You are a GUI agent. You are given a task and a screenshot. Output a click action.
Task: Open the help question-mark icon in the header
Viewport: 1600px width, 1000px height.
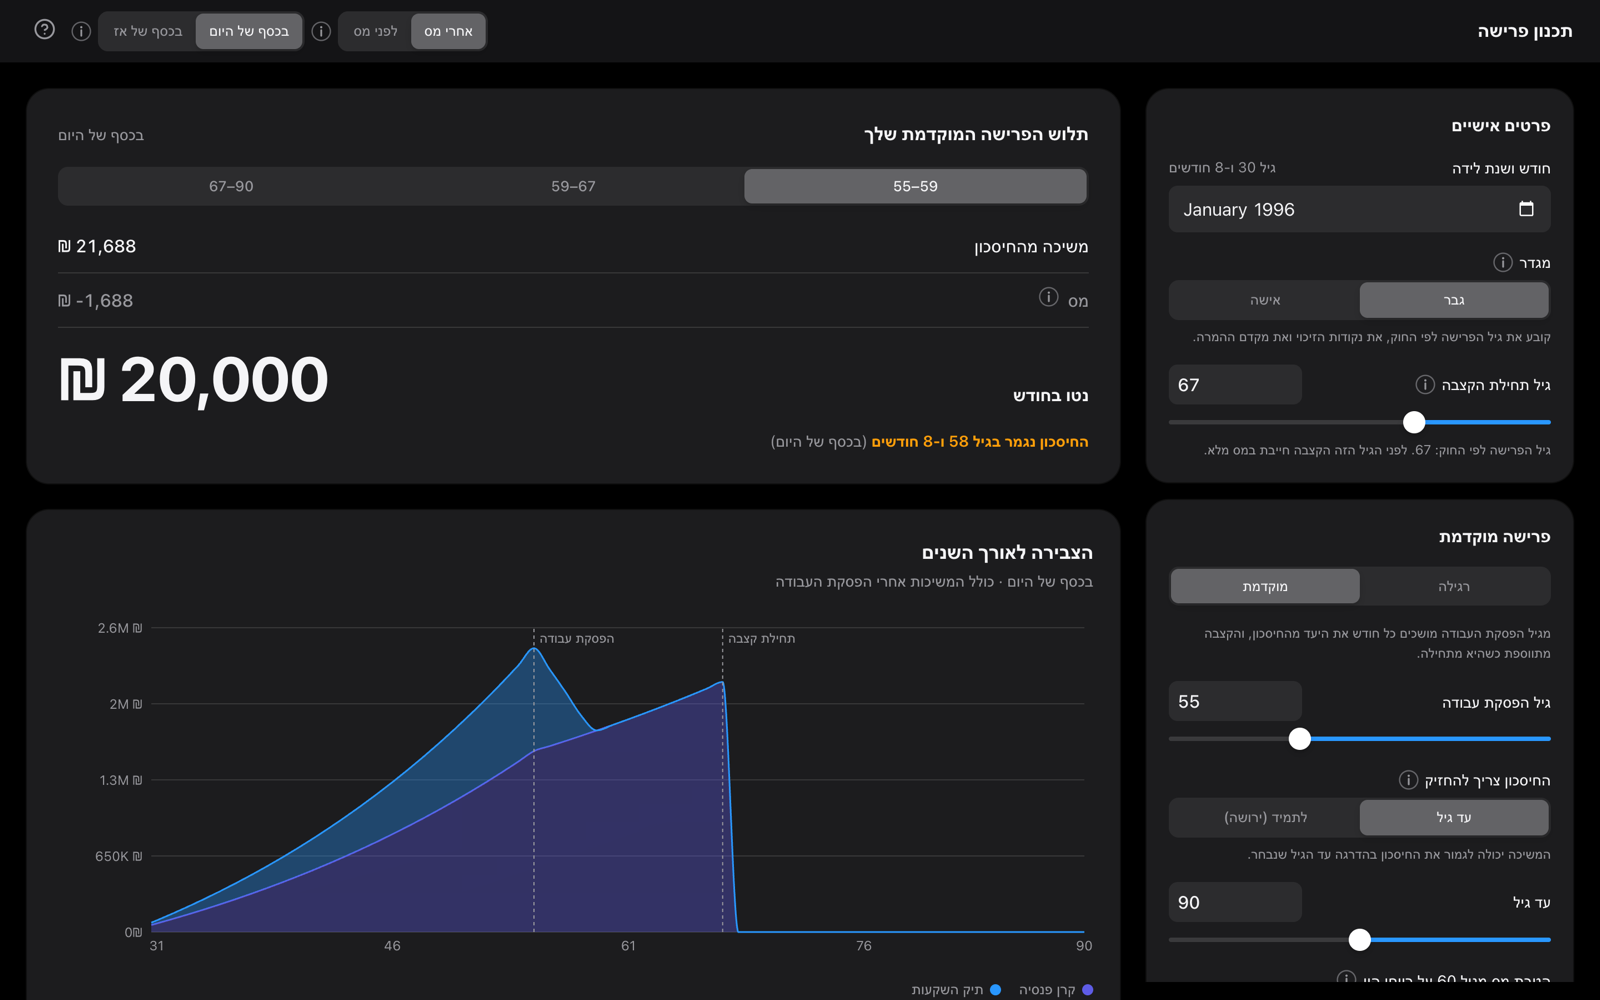(x=44, y=30)
